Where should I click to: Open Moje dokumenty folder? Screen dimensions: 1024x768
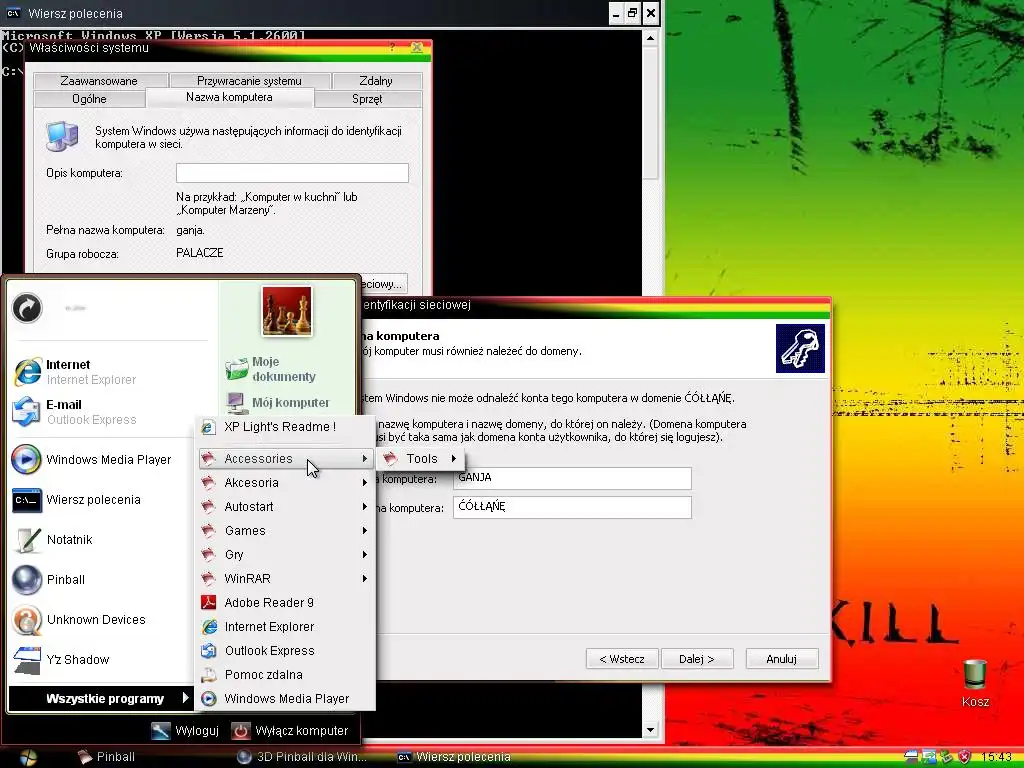(270, 369)
